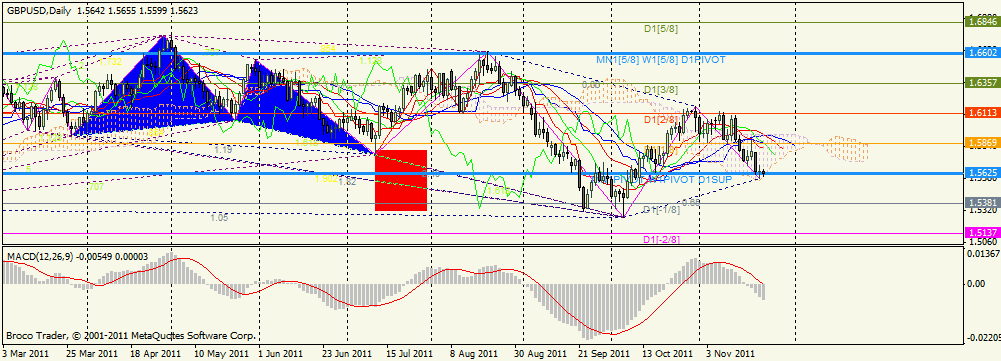Image resolution: width=1001 pixels, height=361 pixels.
Task: Click the 1.6357 D1[3/8] price tag
Action: [x=982, y=83]
